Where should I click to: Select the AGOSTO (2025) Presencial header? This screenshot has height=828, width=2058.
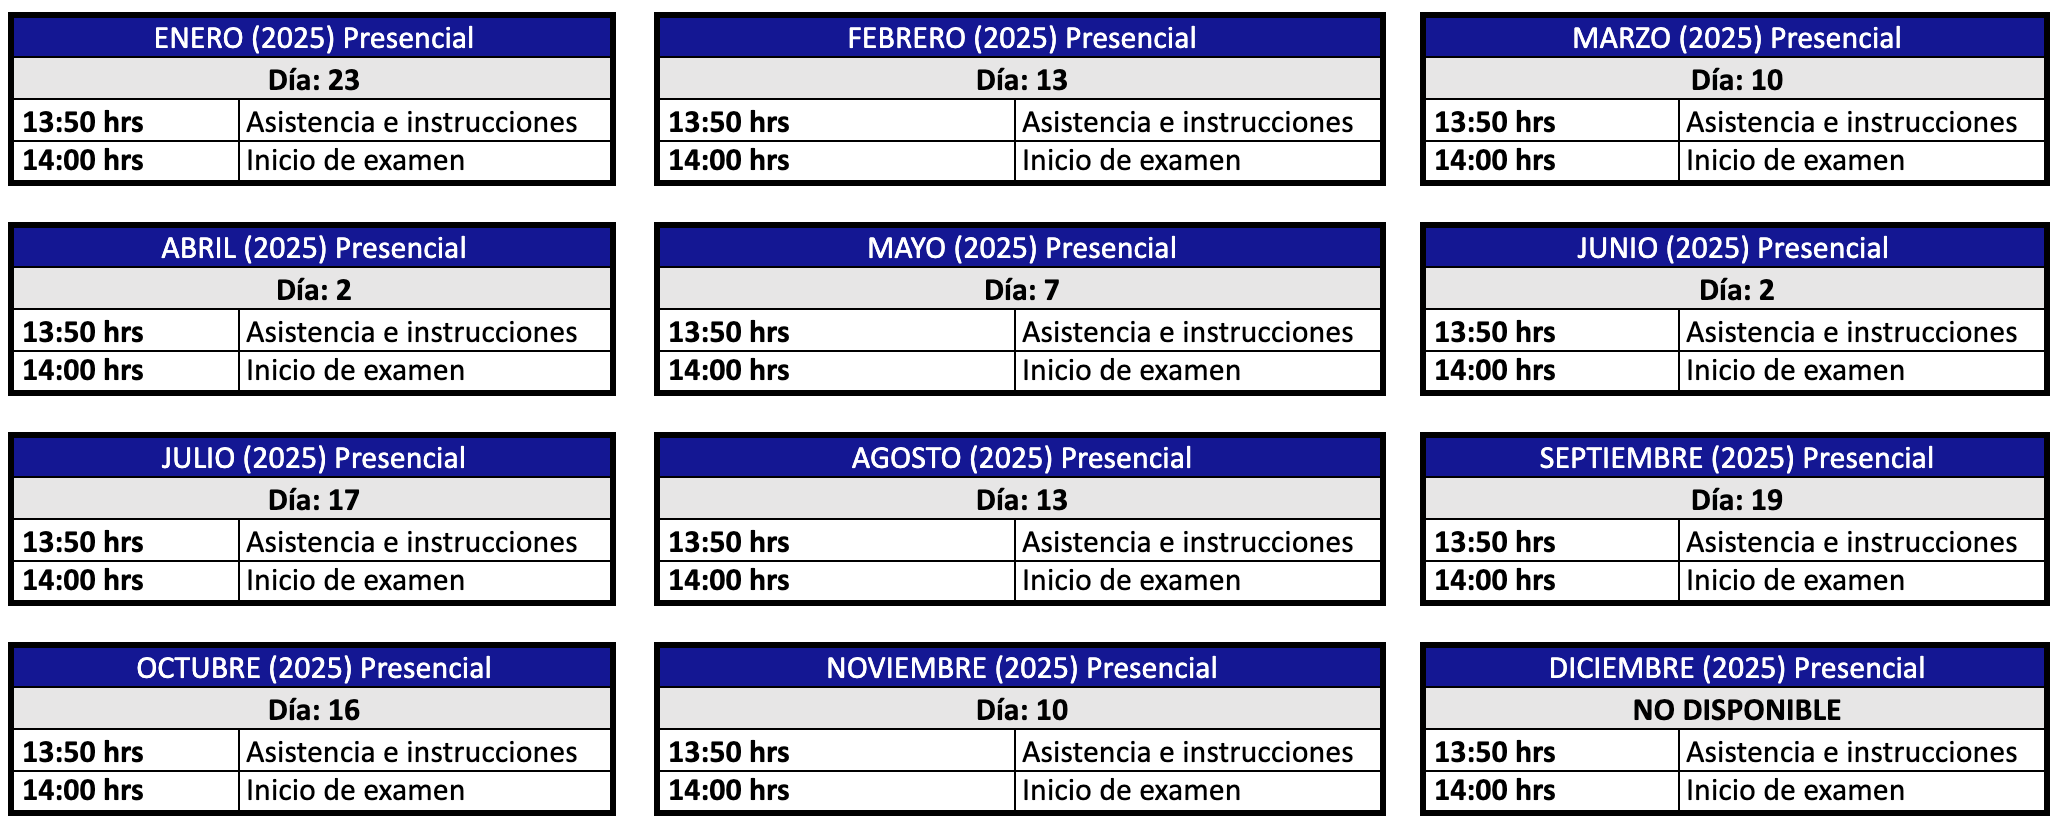tap(1021, 458)
